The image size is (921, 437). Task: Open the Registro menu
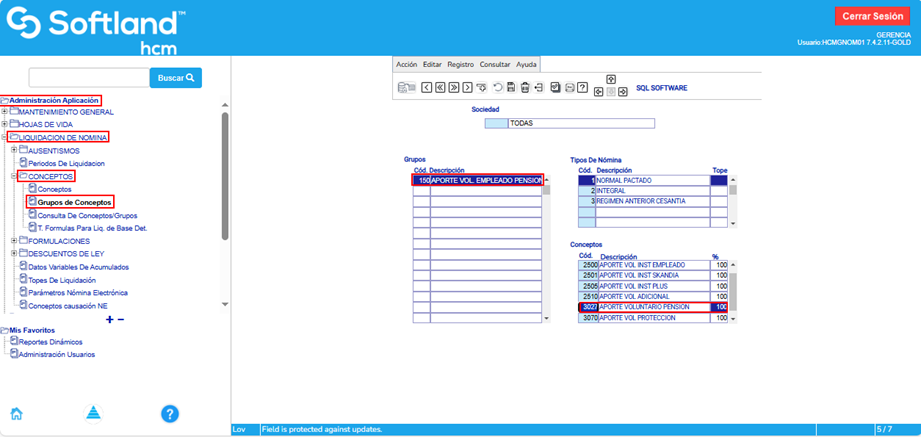(460, 64)
